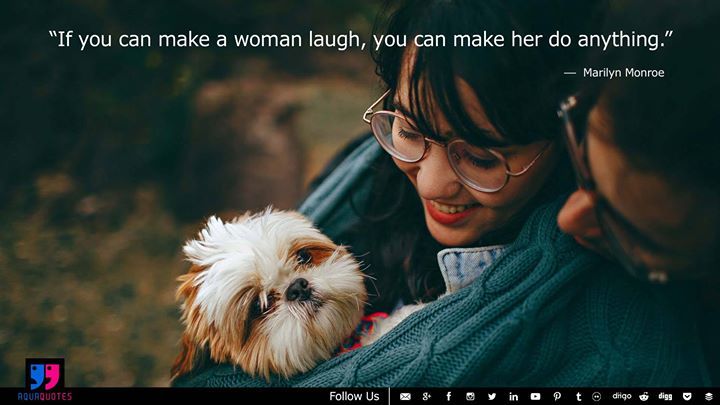
Task: Open the Reddit alien icon
Action: (644, 396)
